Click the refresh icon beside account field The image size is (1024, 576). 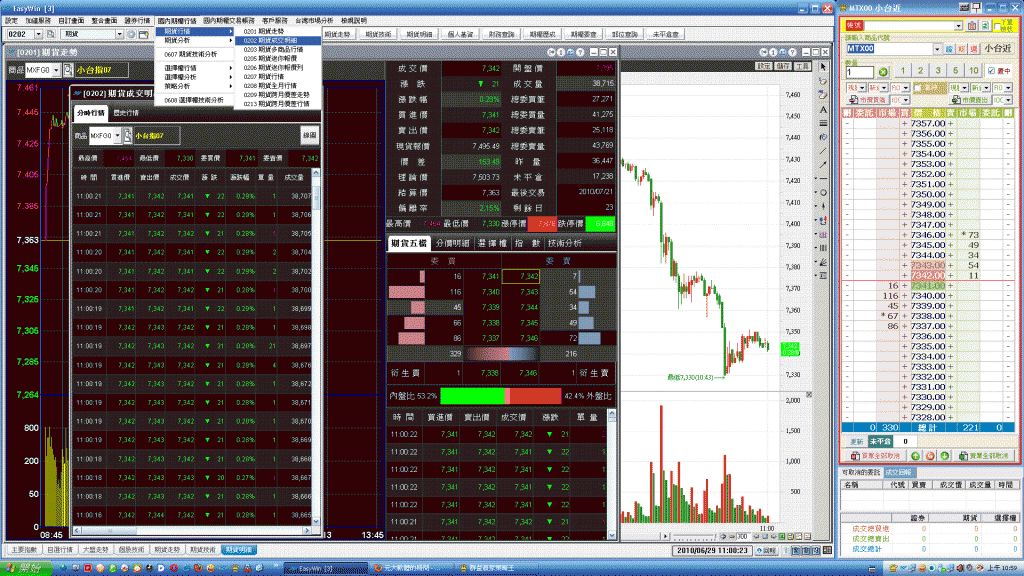tap(985, 25)
